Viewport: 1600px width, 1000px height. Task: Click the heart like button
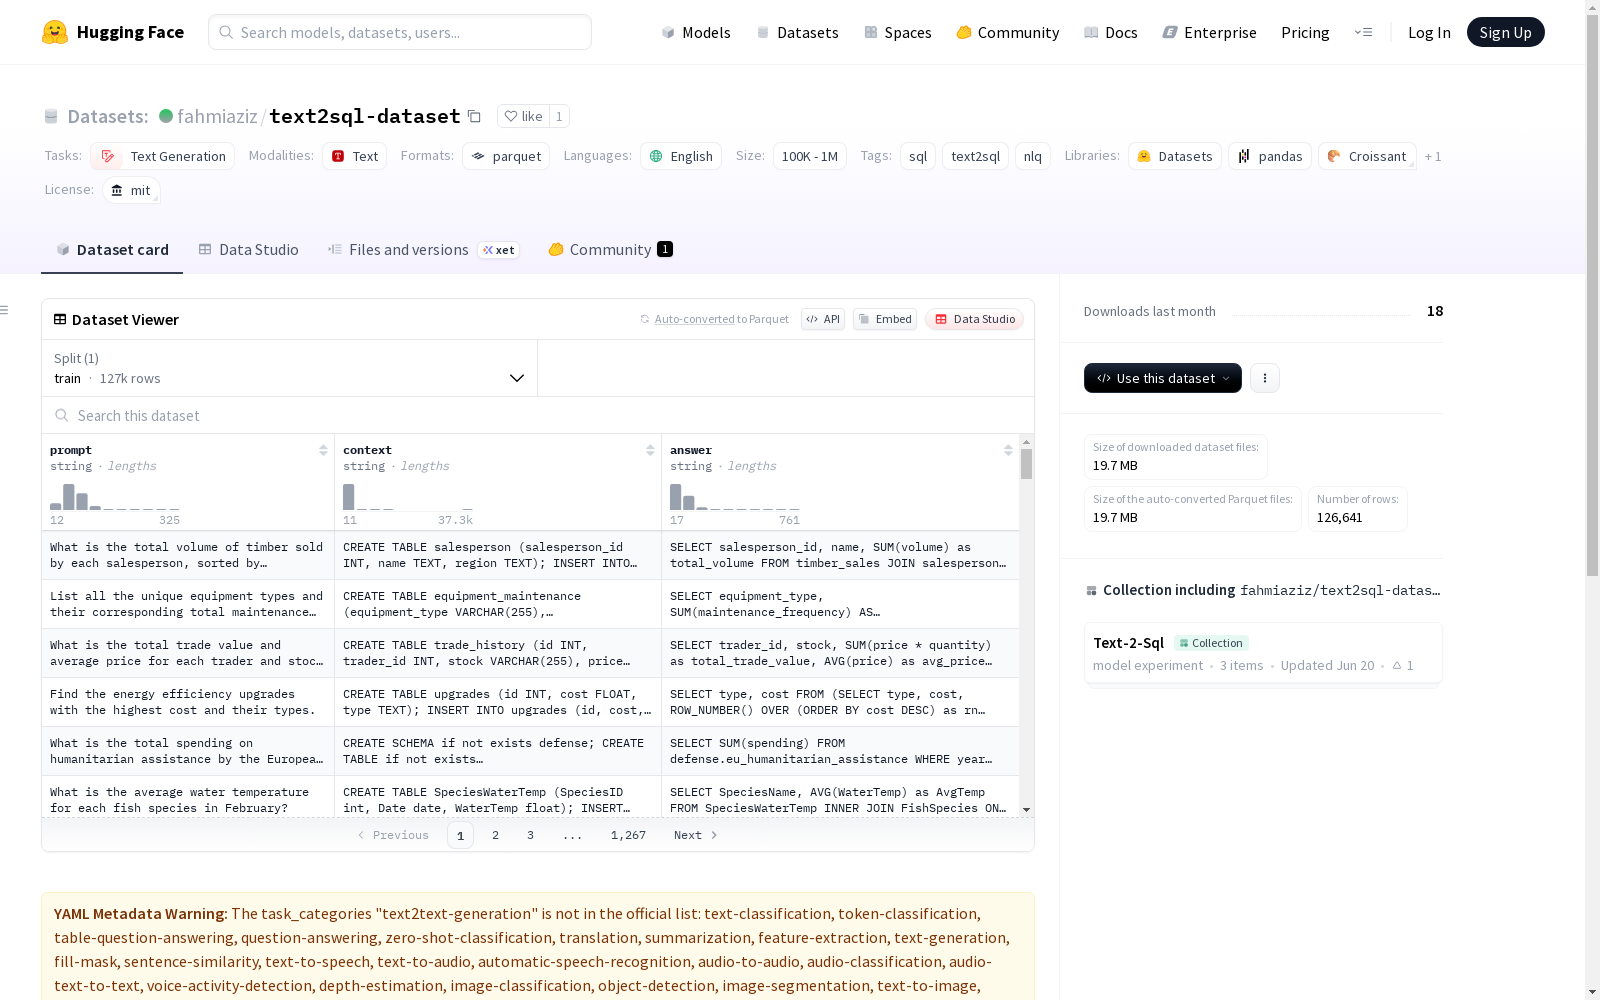click(x=523, y=116)
